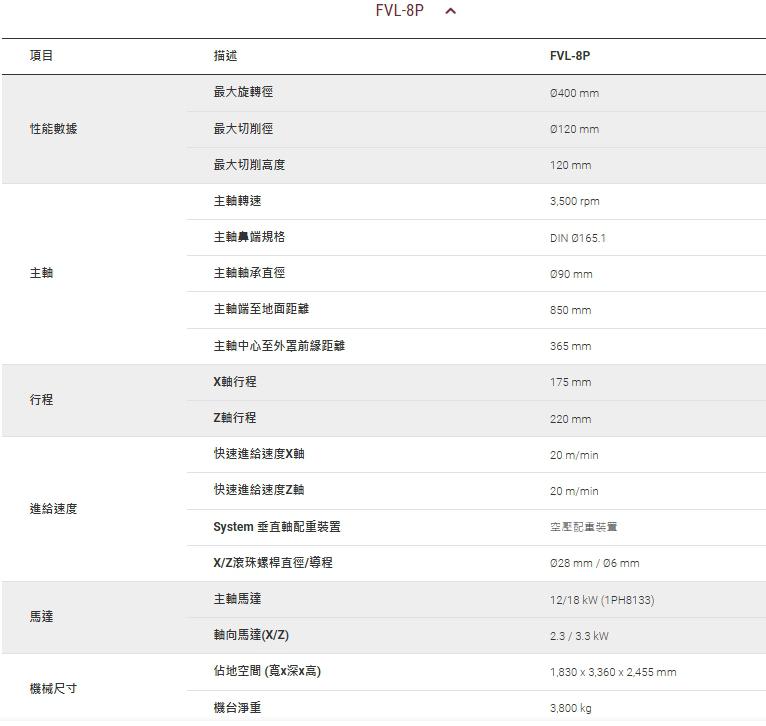Select the 項目 column header
Screen dimensions: 766x726
tap(42, 56)
